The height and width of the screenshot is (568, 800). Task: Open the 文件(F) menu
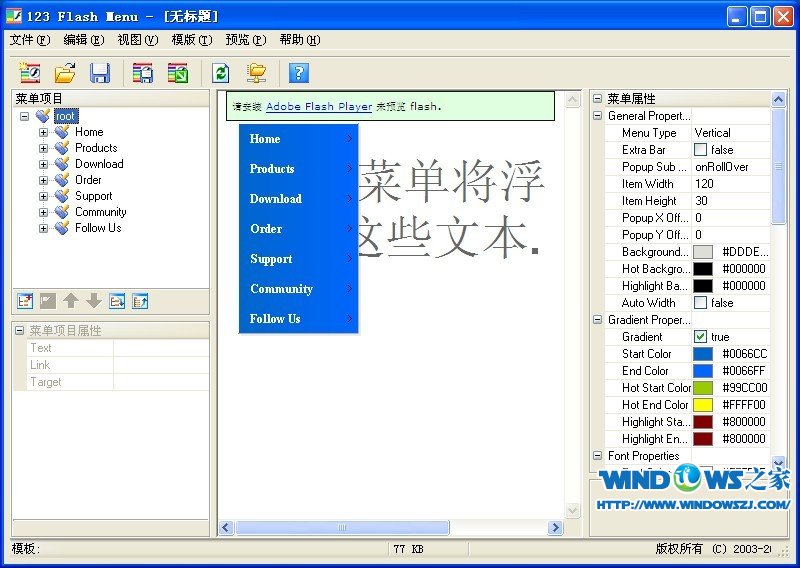29,40
